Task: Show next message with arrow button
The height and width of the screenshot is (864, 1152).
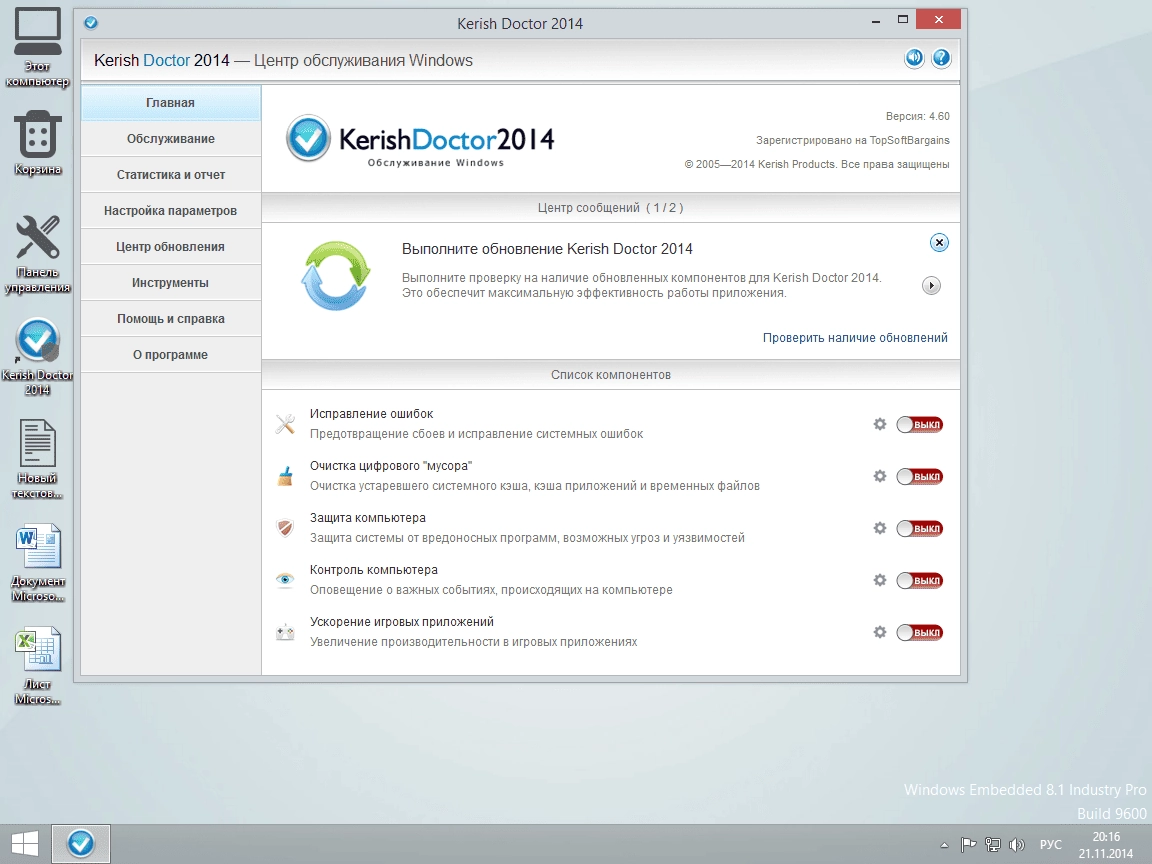Action: point(931,285)
